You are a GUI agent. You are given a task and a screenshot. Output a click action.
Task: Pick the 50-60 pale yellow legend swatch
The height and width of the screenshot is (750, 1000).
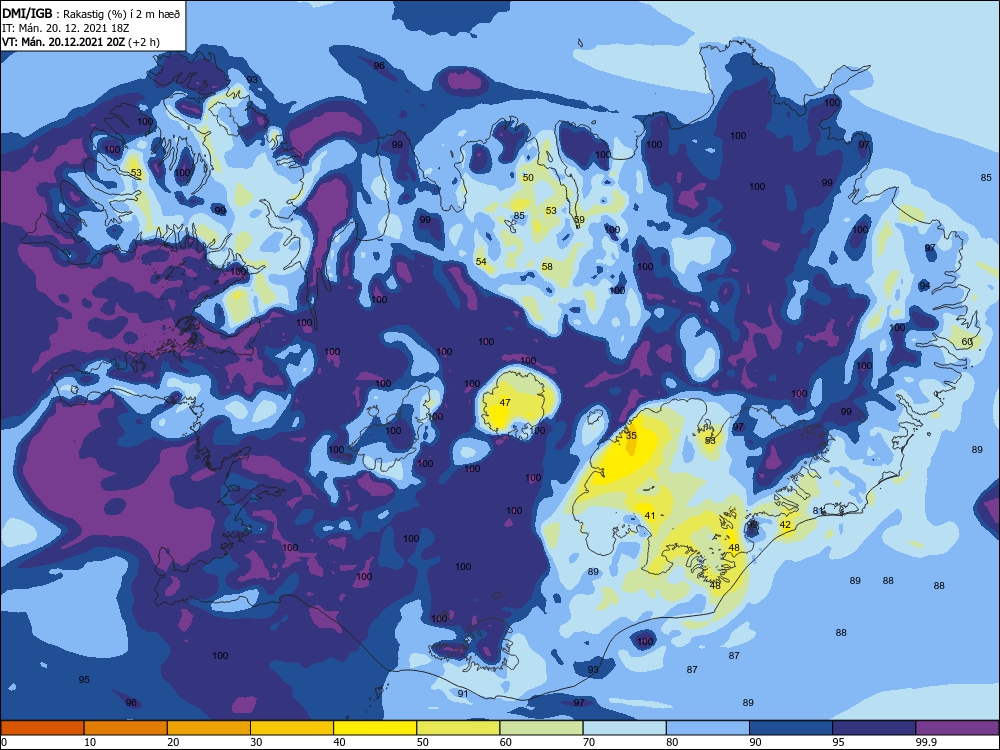coord(458,728)
